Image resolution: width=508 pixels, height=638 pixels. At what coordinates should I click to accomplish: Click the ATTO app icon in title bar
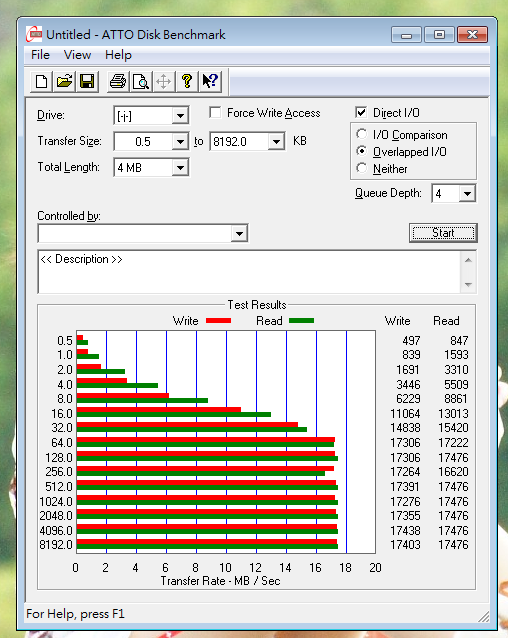pyautogui.click(x=34, y=34)
